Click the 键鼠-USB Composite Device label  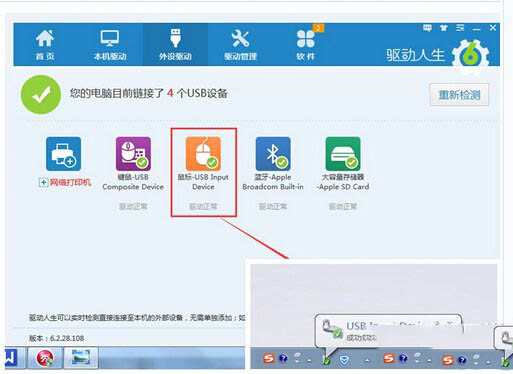tap(133, 182)
